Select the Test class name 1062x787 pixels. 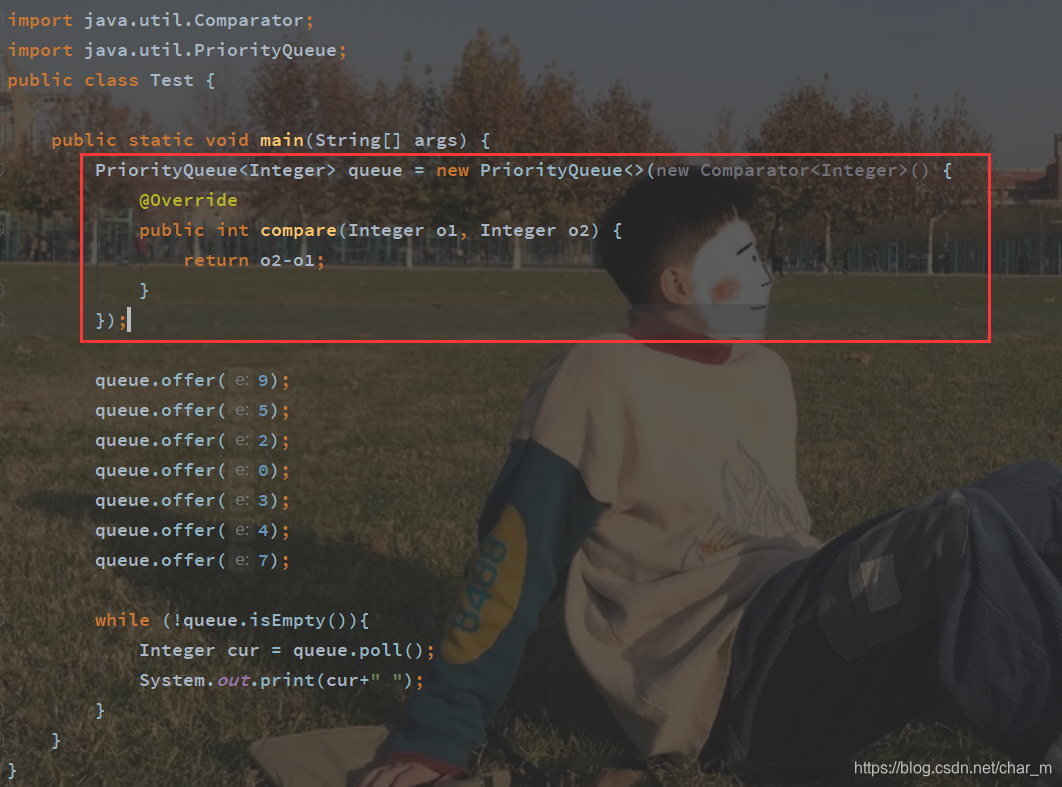(172, 81)
